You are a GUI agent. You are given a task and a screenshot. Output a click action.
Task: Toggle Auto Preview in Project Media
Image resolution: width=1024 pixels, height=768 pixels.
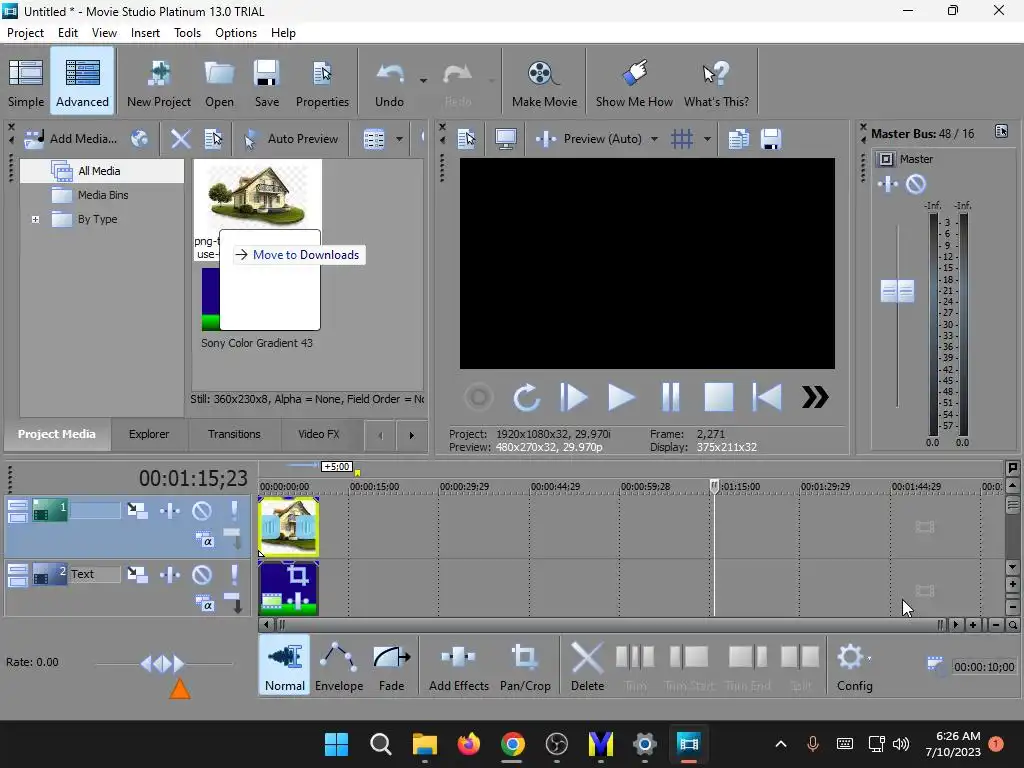pos(291,138)
